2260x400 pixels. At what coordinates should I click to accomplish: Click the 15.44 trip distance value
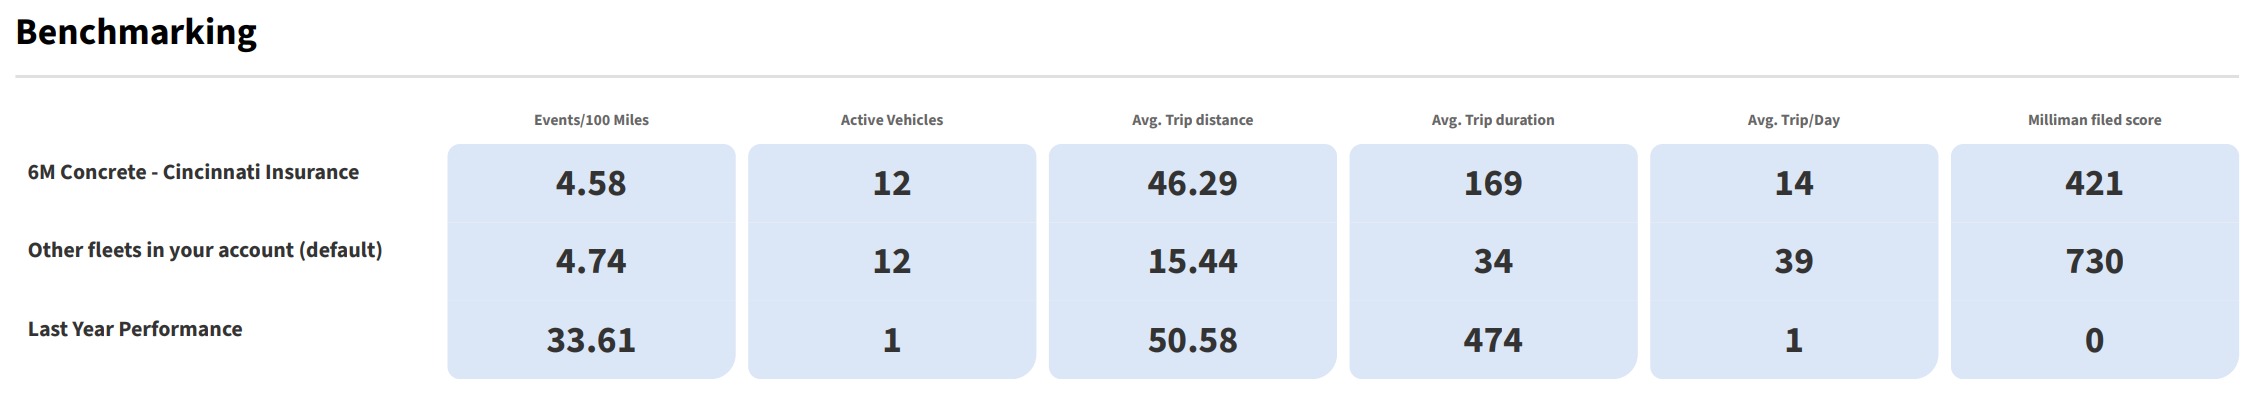1192,261
